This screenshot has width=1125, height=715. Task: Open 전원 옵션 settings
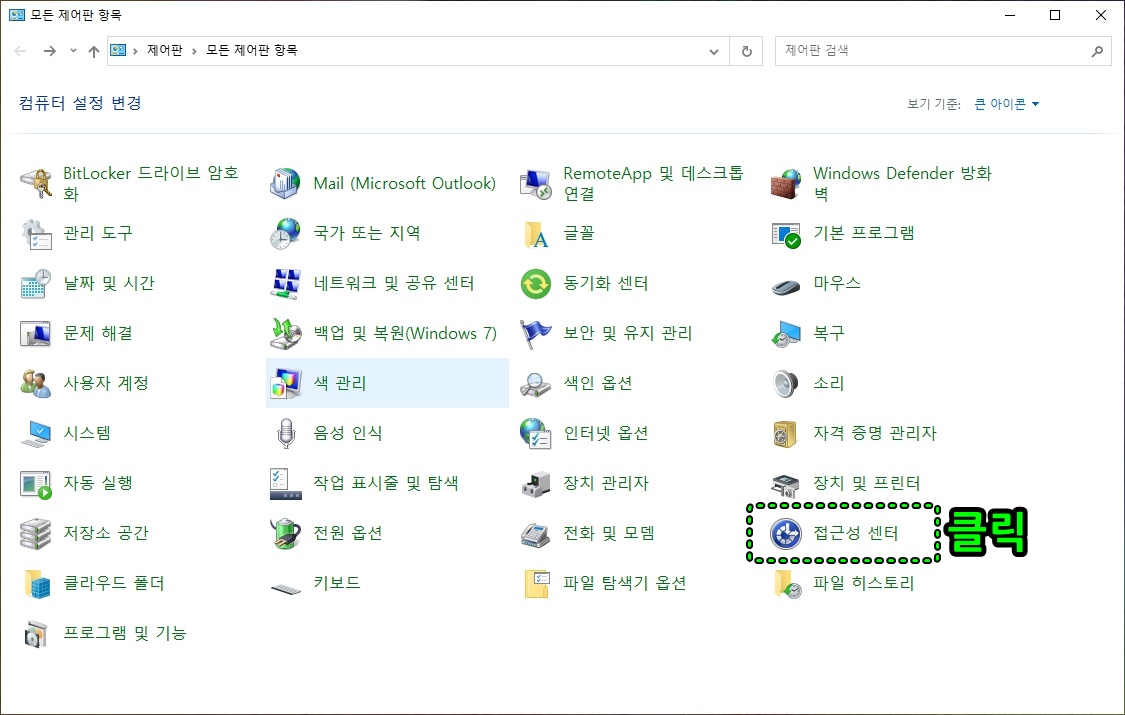coord(334,533)
